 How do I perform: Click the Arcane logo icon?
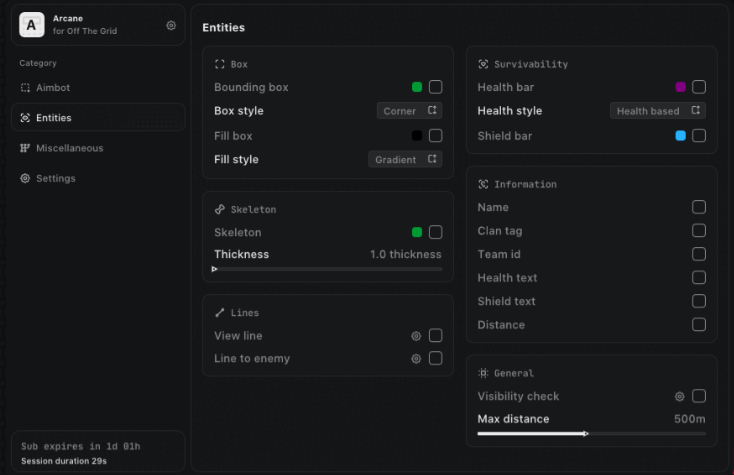tap(32, 25)
